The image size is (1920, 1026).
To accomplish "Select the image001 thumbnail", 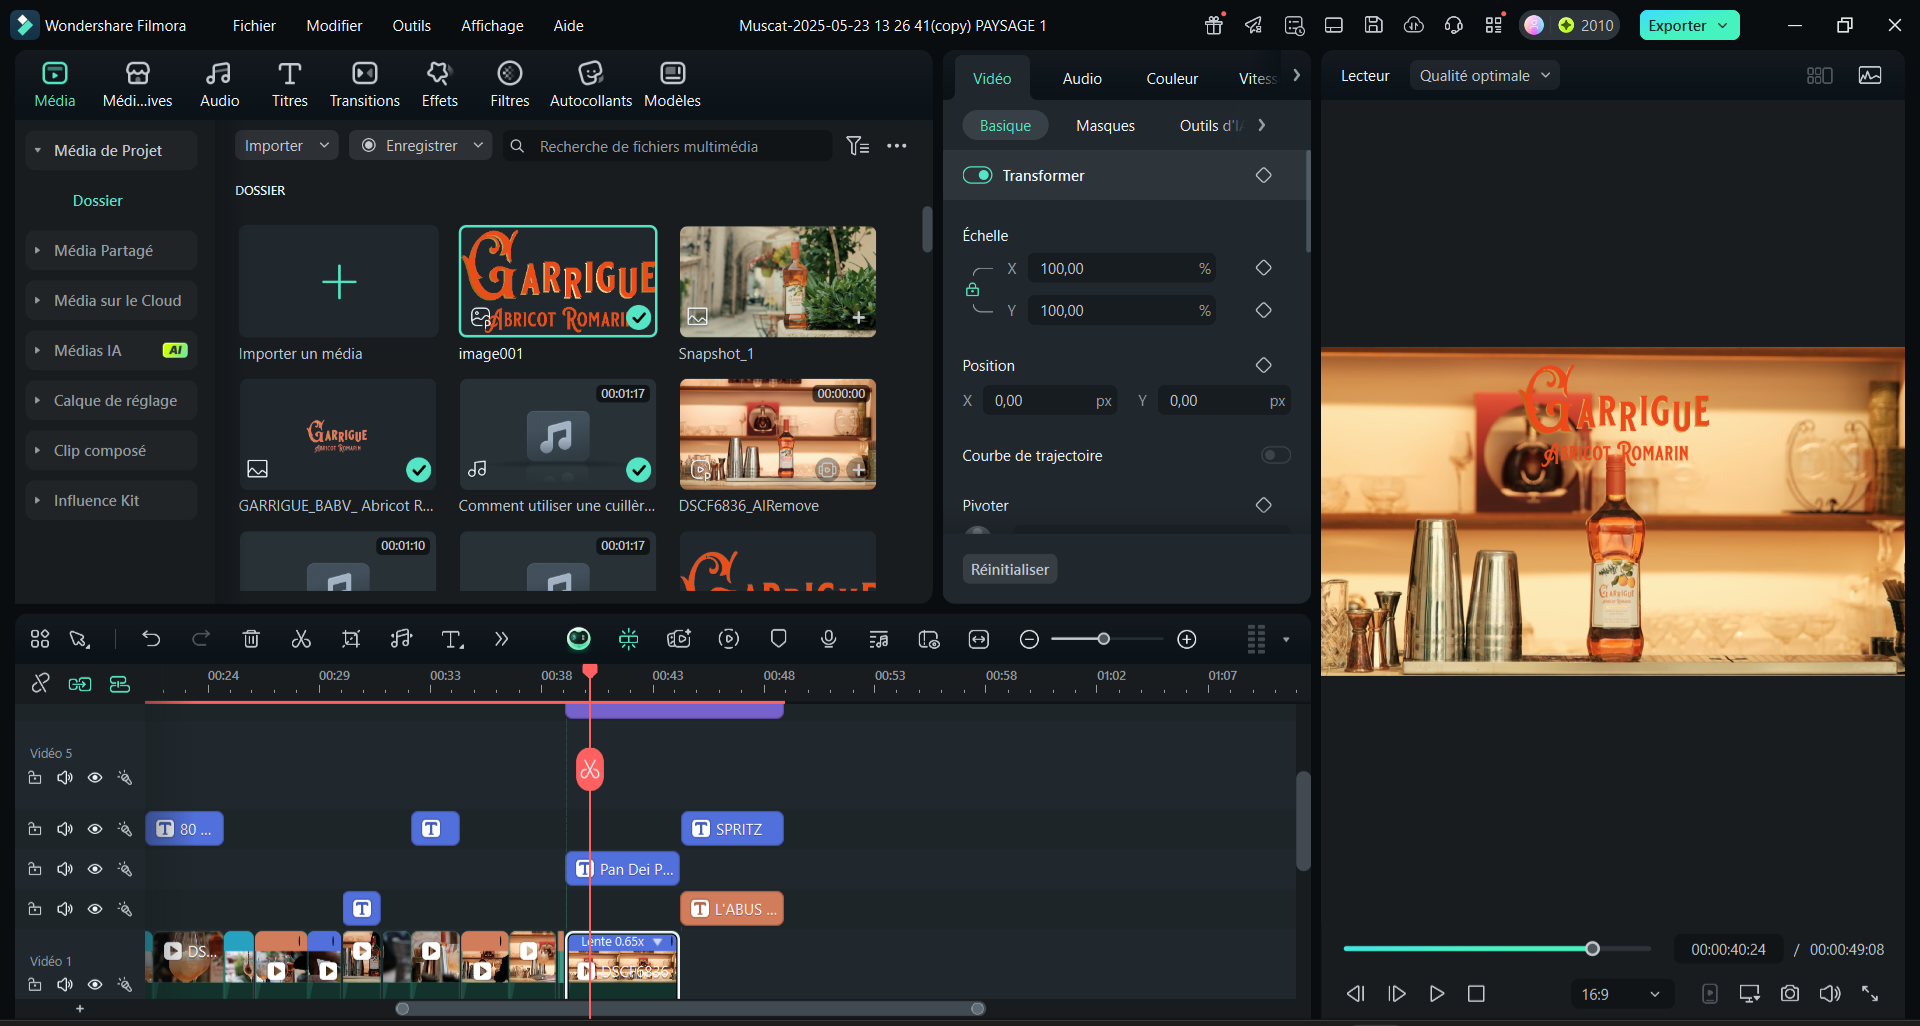I will click(558, 281).
